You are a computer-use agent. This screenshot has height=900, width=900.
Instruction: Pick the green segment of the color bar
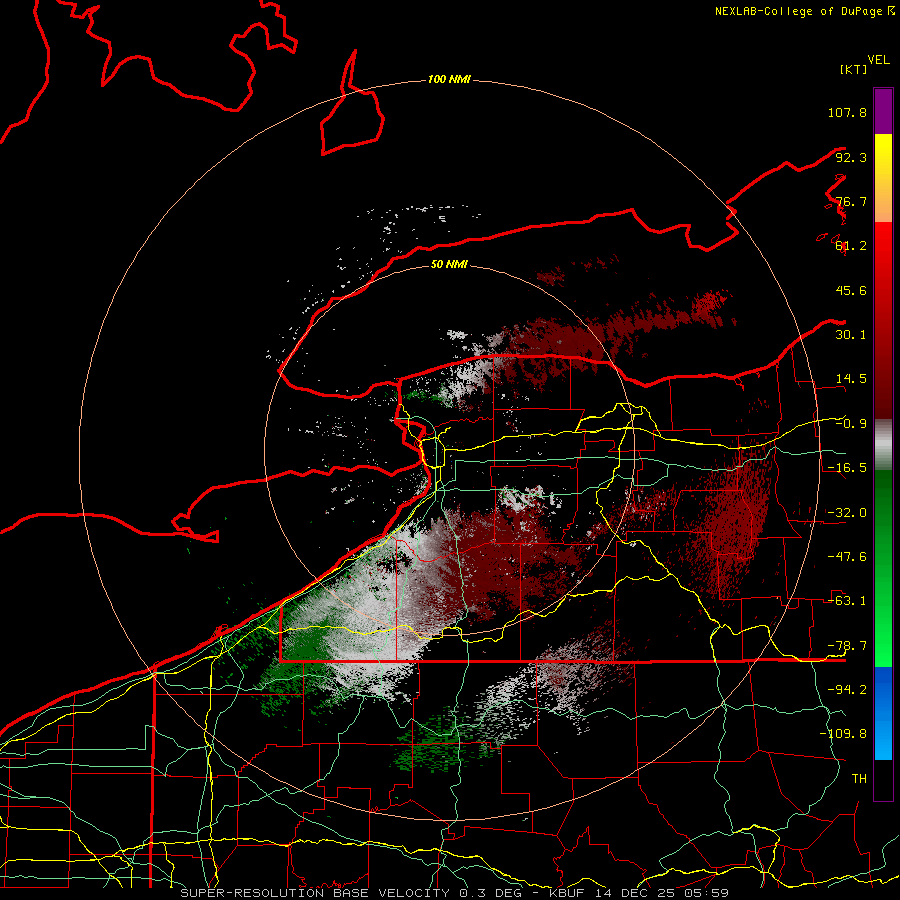point(883,568)
